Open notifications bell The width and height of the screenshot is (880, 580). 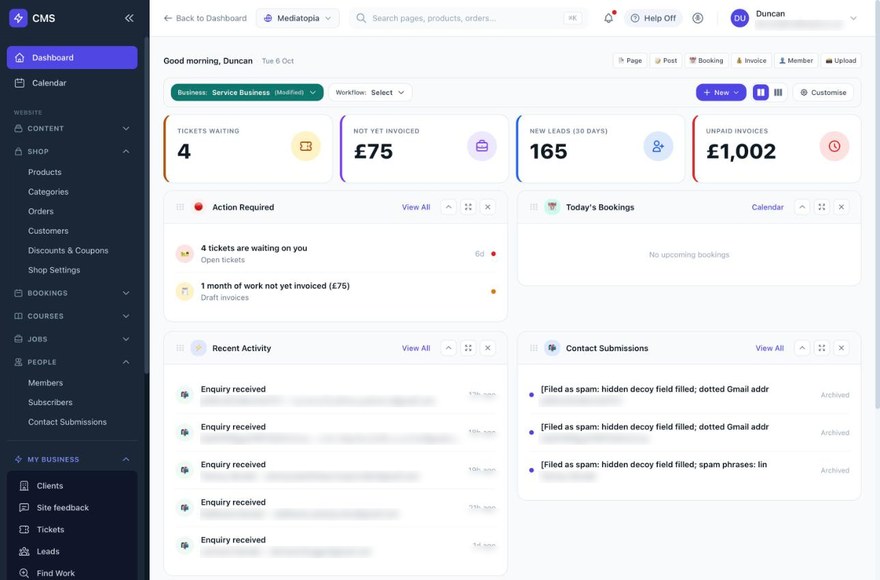coord(608,18)
